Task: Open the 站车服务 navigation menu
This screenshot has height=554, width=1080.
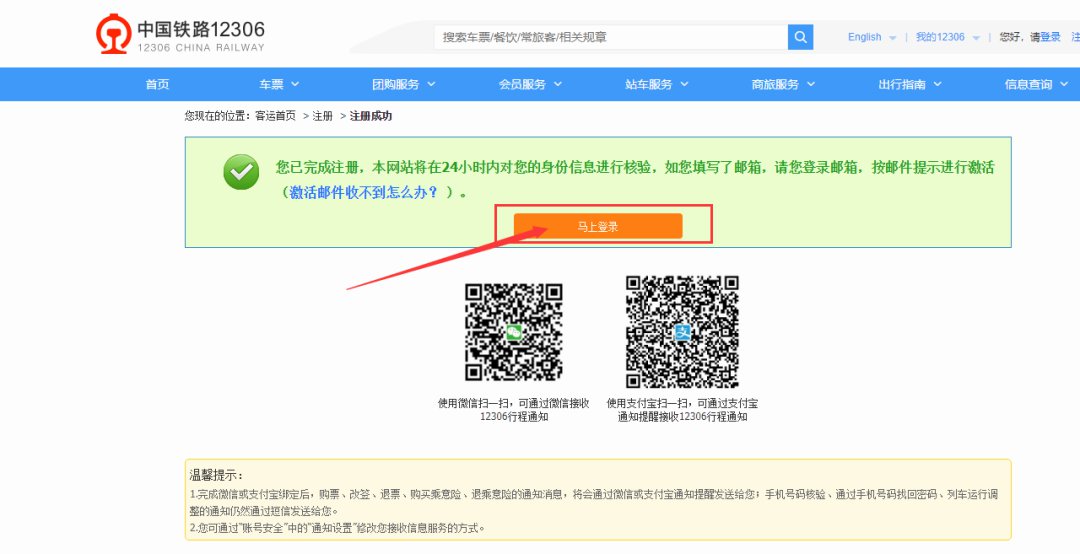Action: pos(648,84)
